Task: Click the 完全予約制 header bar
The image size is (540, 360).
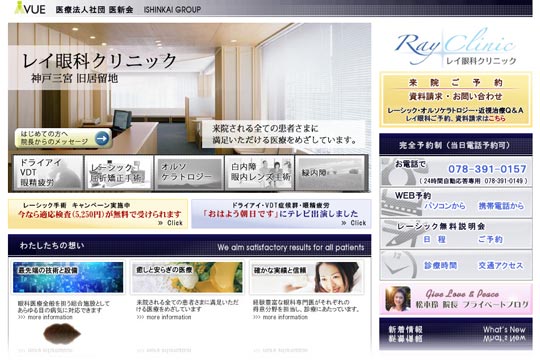Action: point(456,145)
